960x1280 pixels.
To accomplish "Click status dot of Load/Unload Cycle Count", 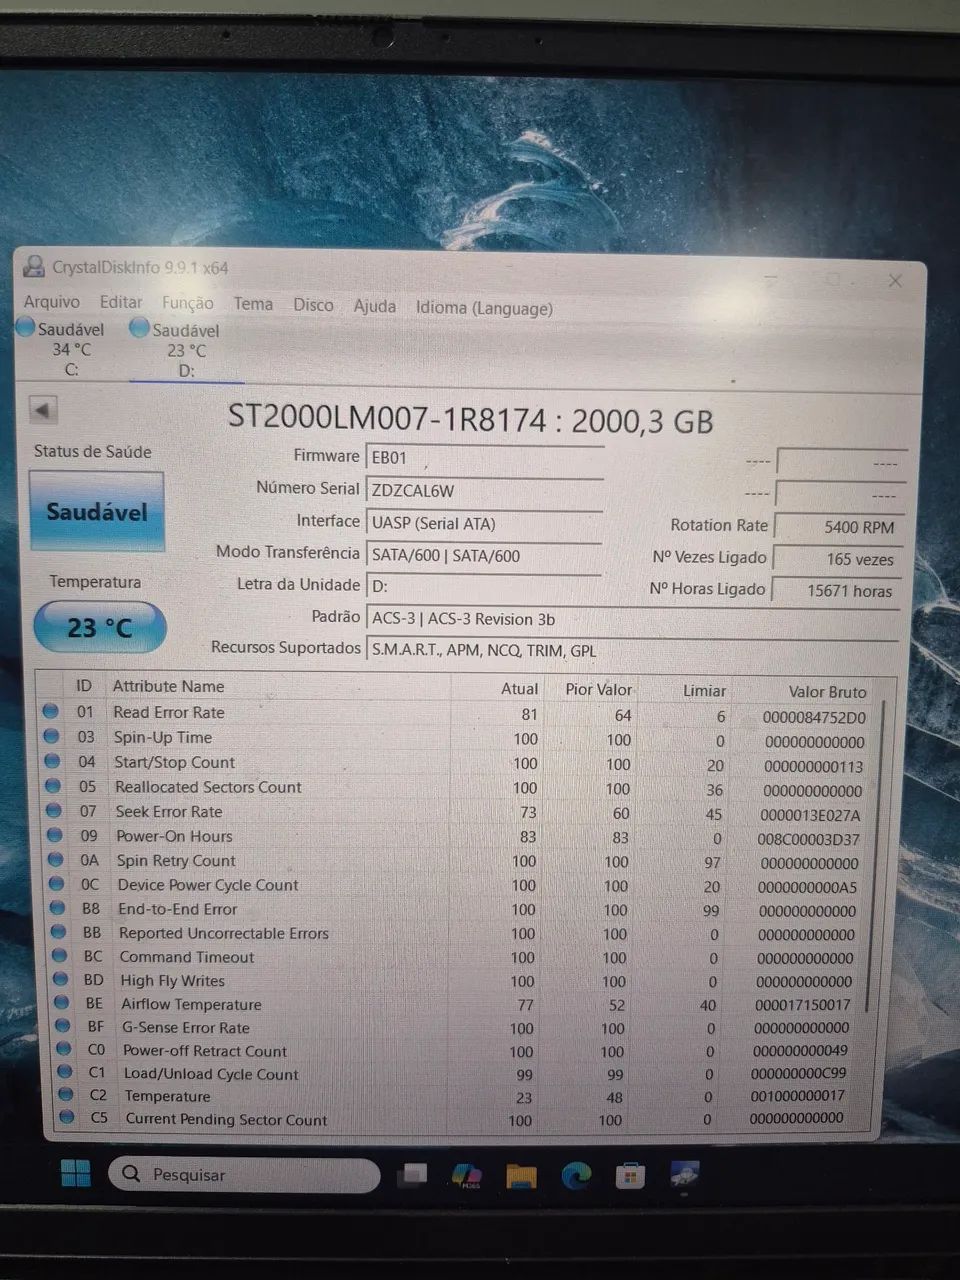I will coord(65,1072).
